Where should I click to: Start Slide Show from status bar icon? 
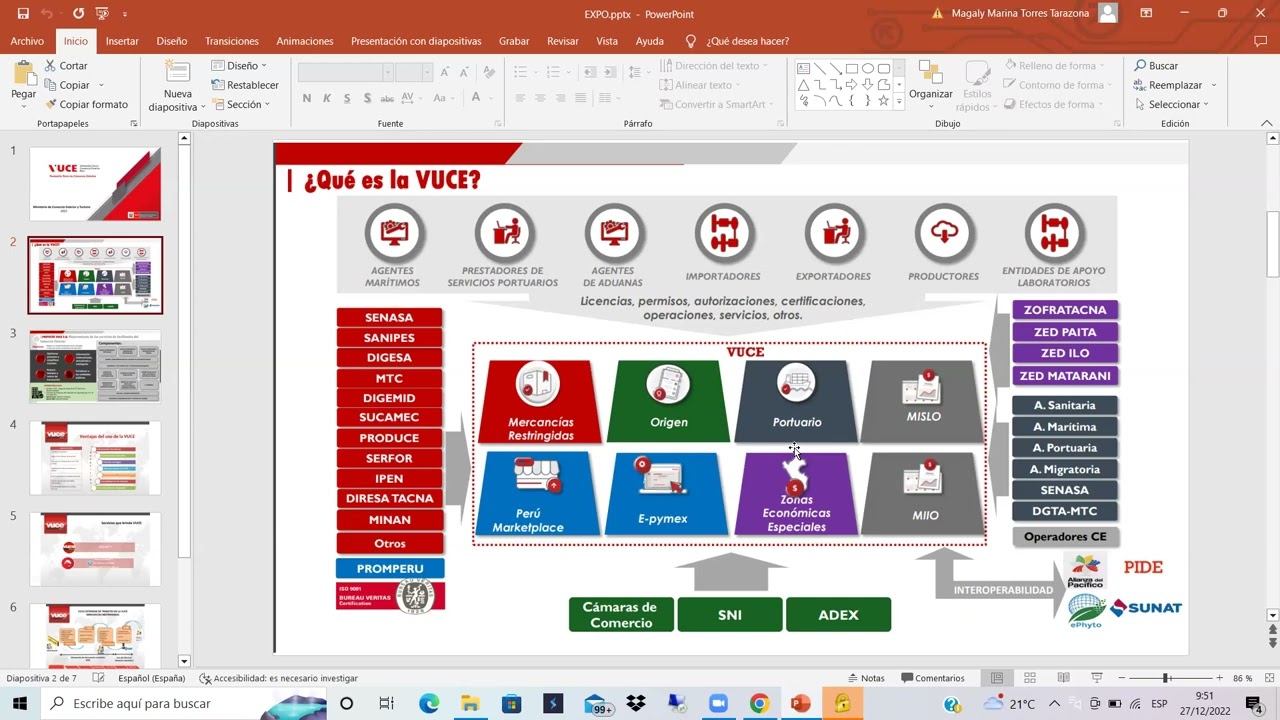(x=1096, y=678)
